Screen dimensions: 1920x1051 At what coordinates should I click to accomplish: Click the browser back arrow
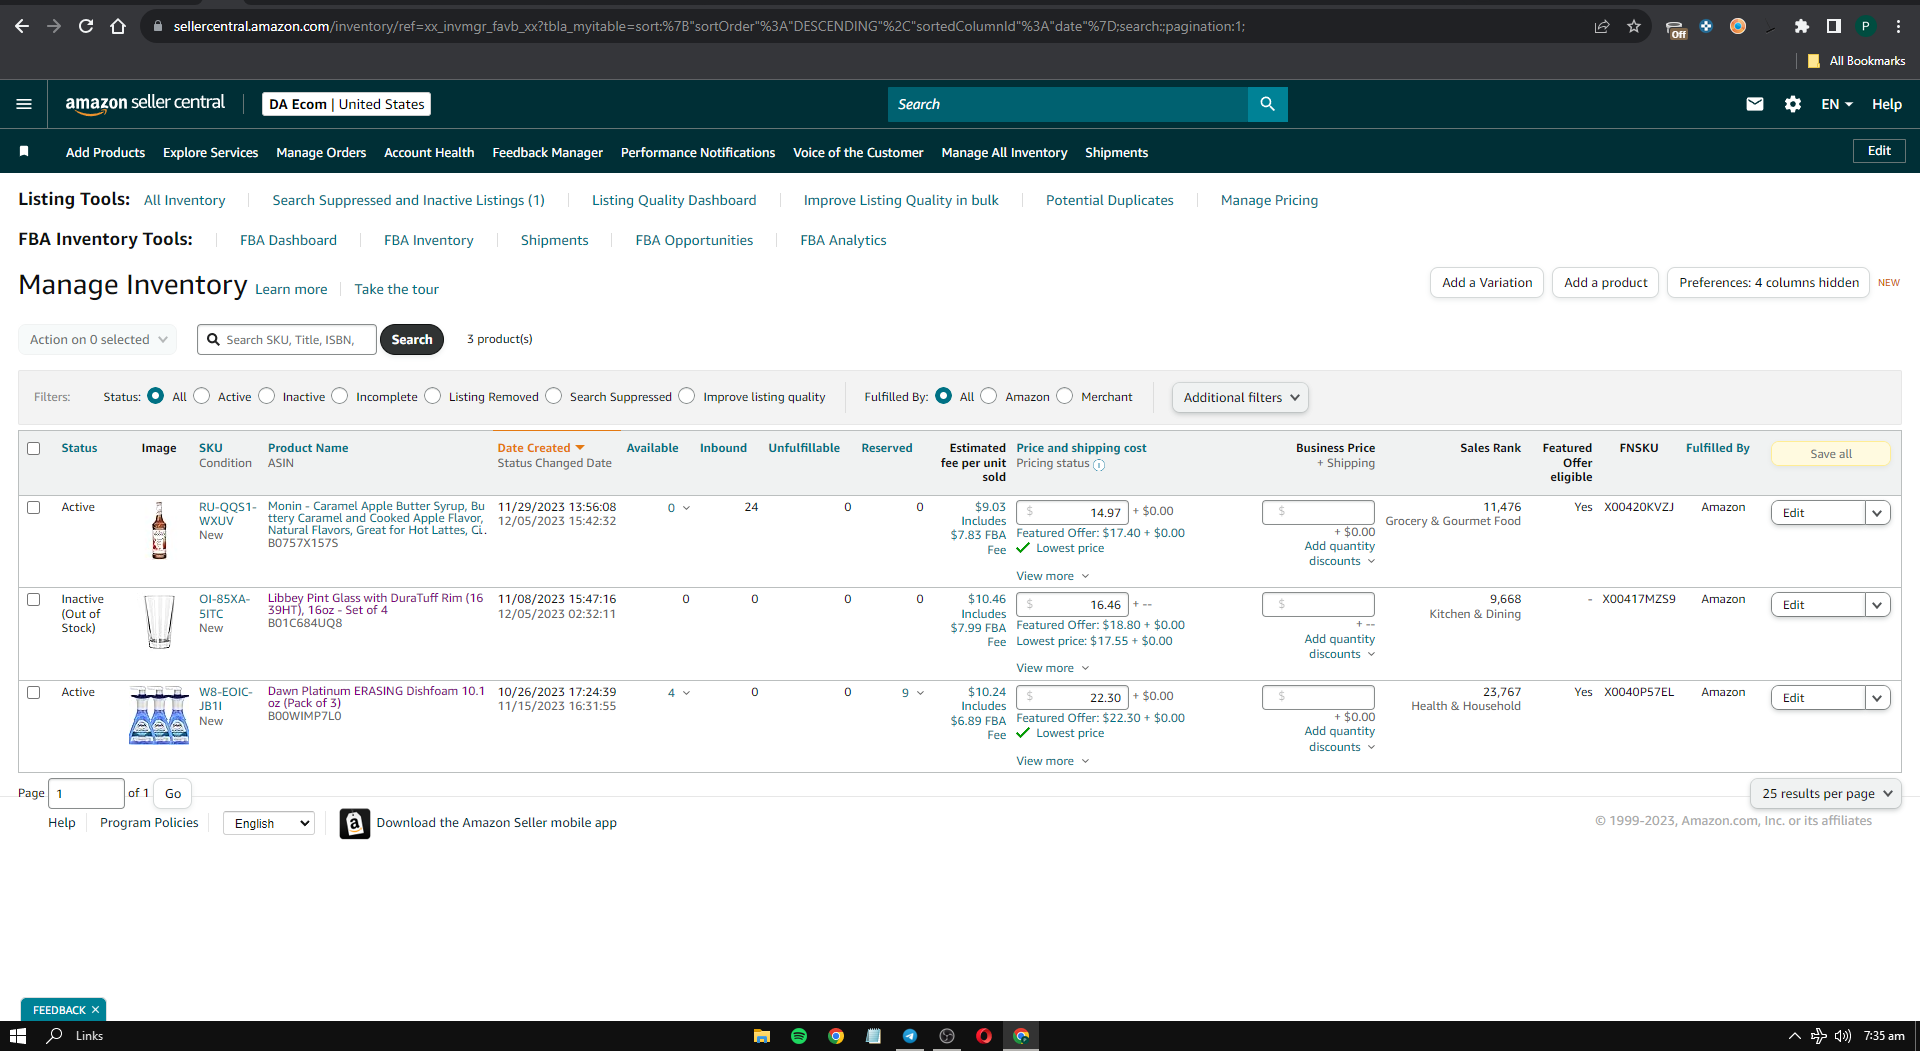tap(22, 26)
